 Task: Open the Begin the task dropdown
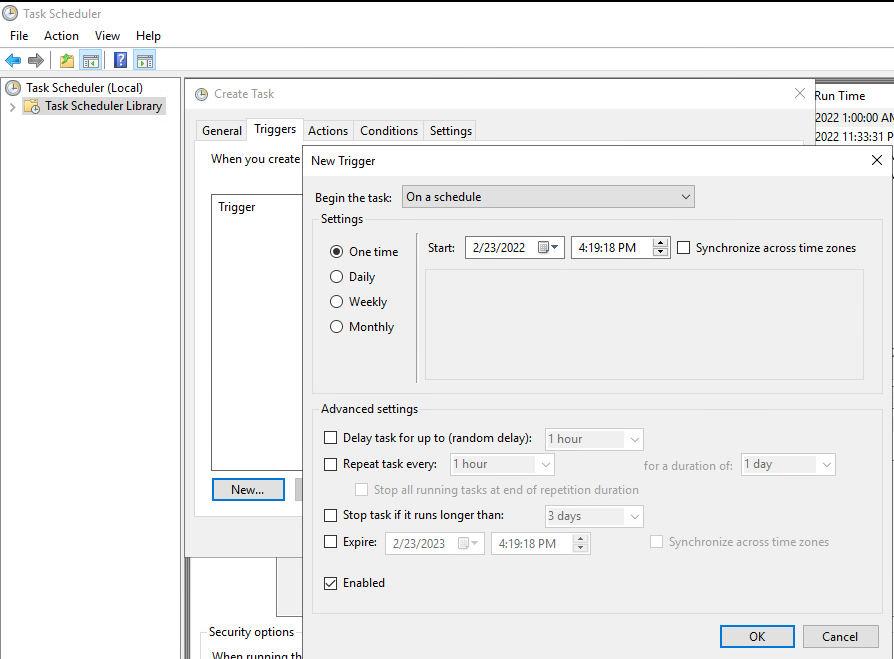(x=548, y=197)
